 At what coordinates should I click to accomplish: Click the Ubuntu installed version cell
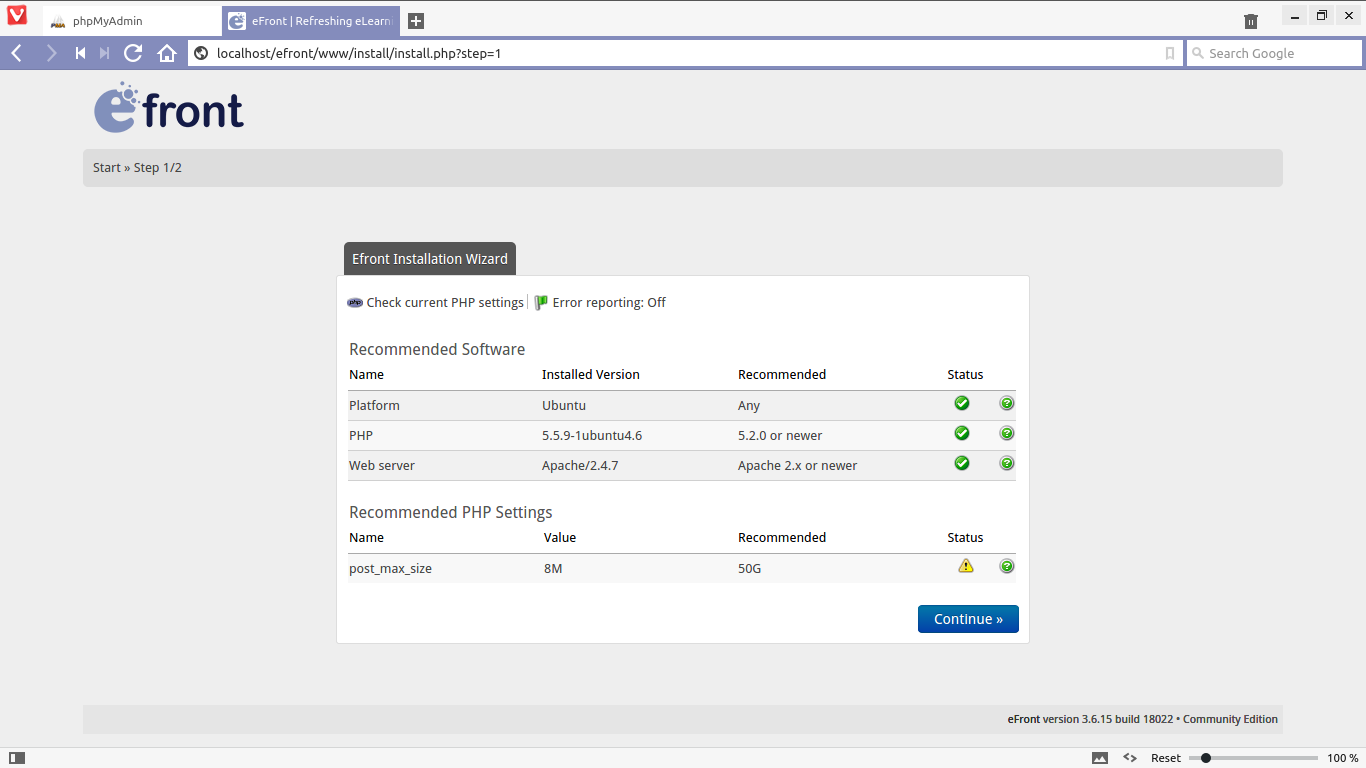tap(564, 405)
